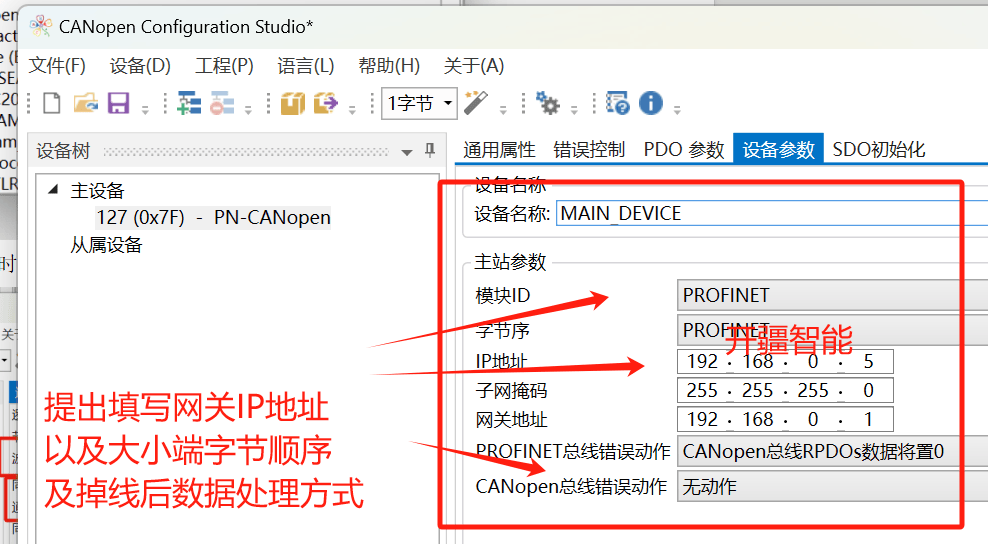The image size is (988, 544).
Task: Open the 字节序 dropdown
Action: (832, 330)
